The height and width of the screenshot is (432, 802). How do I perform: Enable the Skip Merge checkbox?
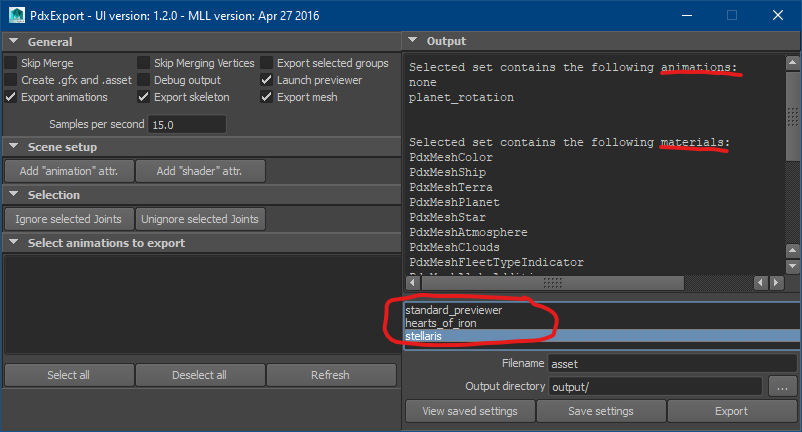click(11, 63)
